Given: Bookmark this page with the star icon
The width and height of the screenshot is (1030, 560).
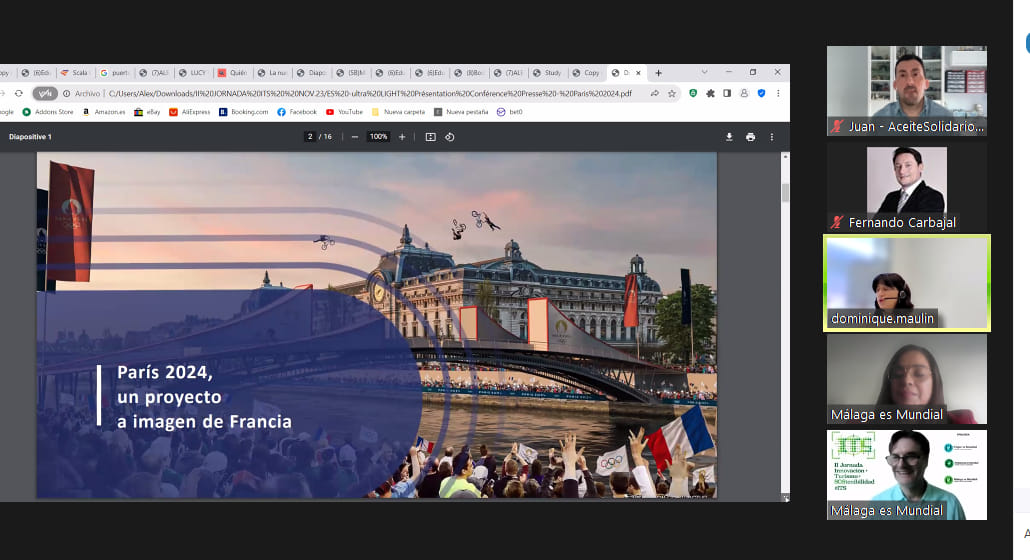Looking at the screenshot, I should coord(671,94).
